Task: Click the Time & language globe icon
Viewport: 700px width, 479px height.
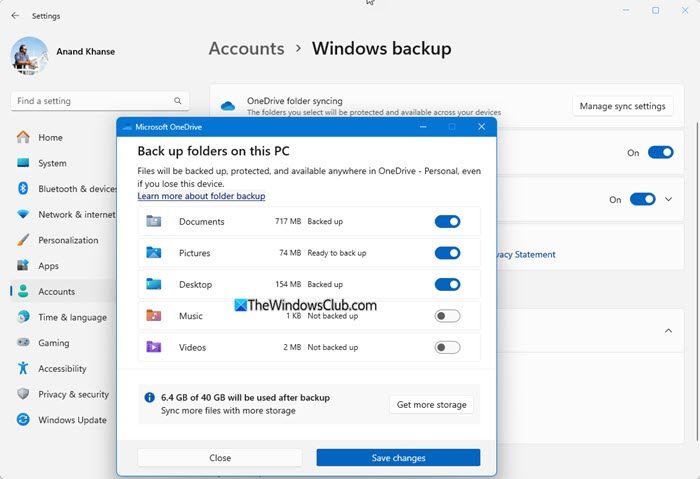Action: (23, 317)
